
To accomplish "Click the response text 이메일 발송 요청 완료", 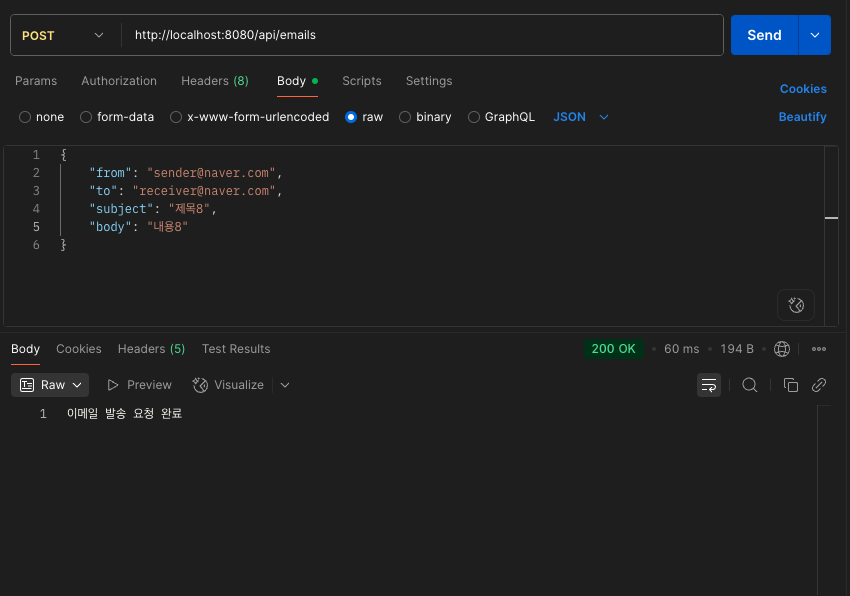I will coord(124,414).
